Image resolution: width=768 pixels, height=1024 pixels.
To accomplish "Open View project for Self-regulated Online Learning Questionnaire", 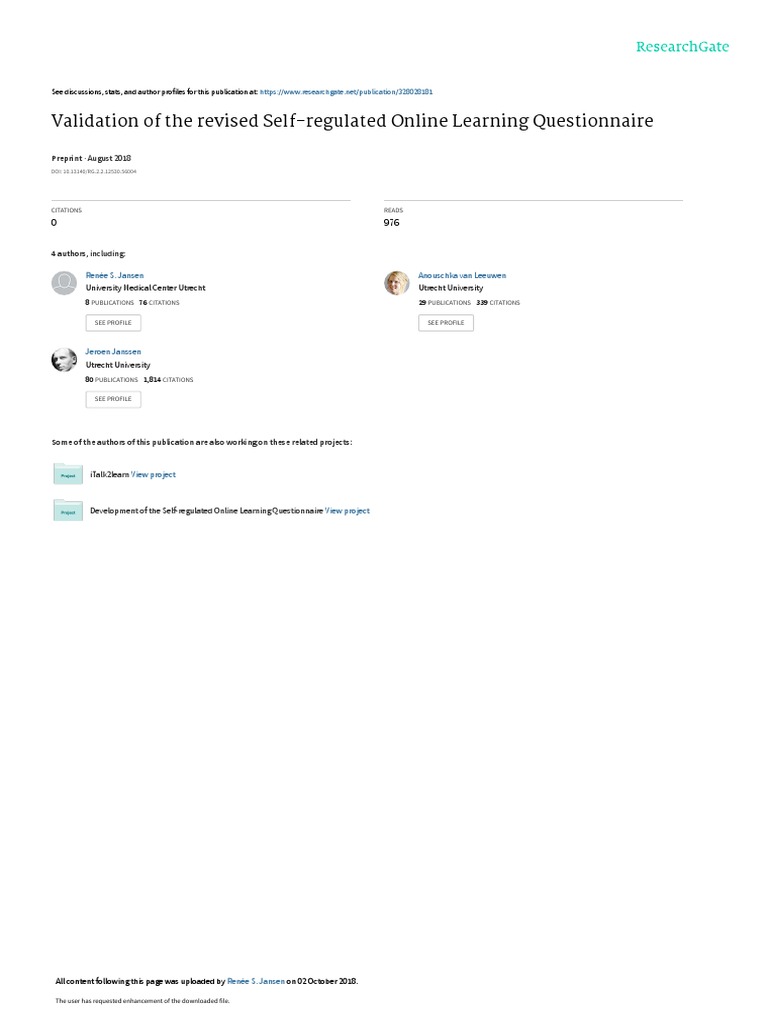I will 347,511.
